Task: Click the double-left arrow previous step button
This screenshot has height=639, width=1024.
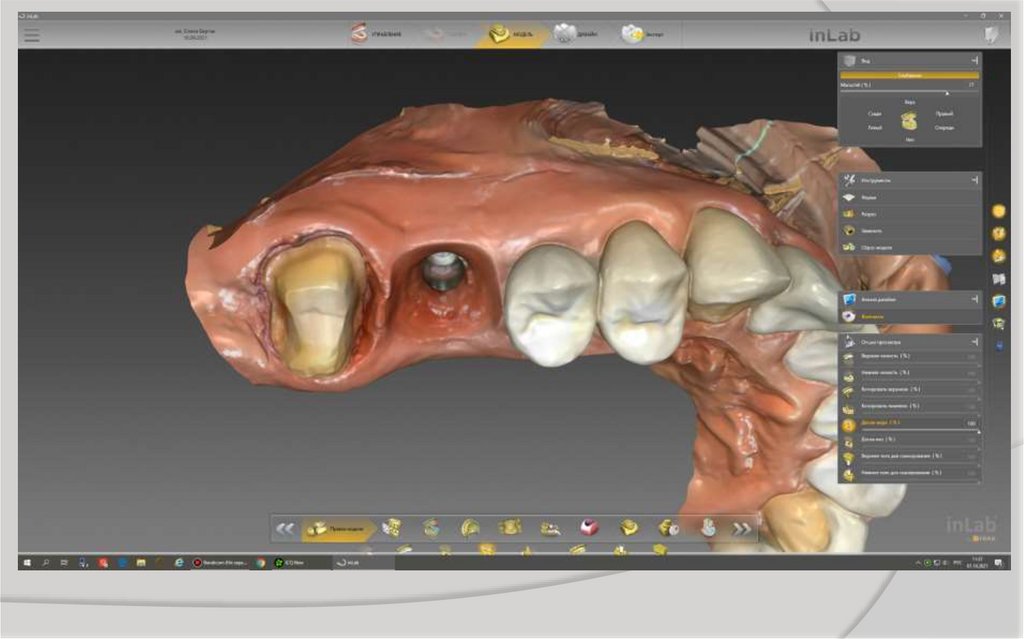Action: [286, 528]
